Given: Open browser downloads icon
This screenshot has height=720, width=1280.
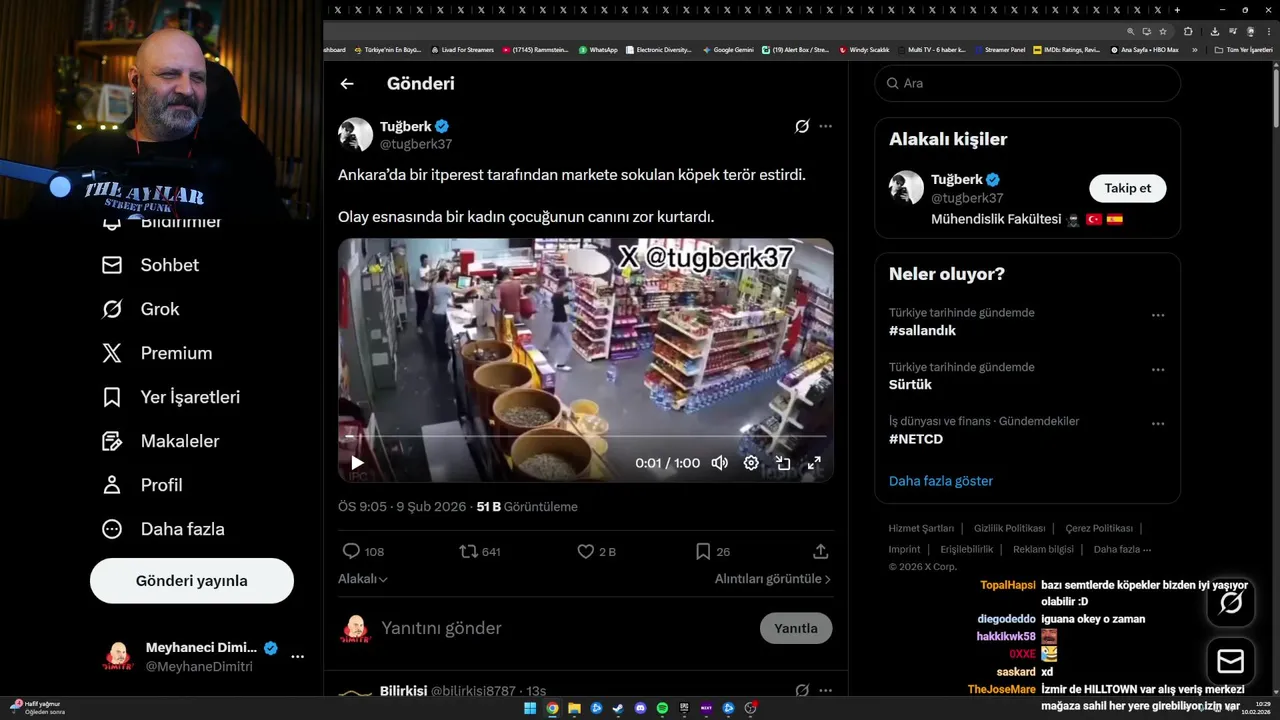Looking at the screenshot, I should coord(1214,31).
